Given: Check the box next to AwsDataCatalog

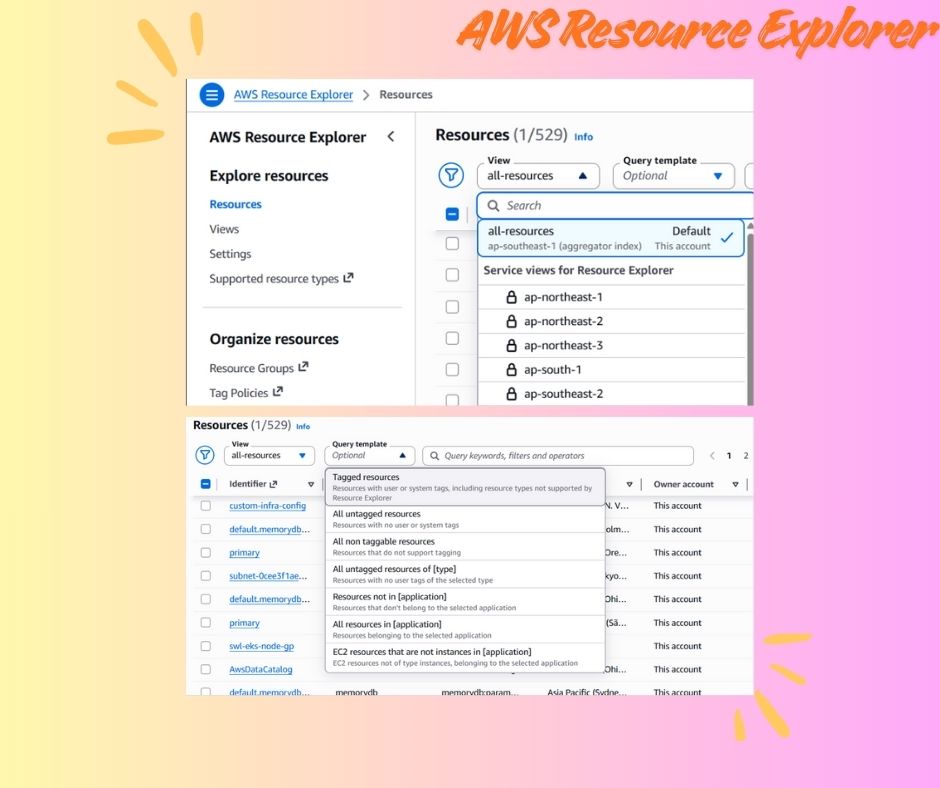Looking at the screenshot, I should (x=206, y=669).
